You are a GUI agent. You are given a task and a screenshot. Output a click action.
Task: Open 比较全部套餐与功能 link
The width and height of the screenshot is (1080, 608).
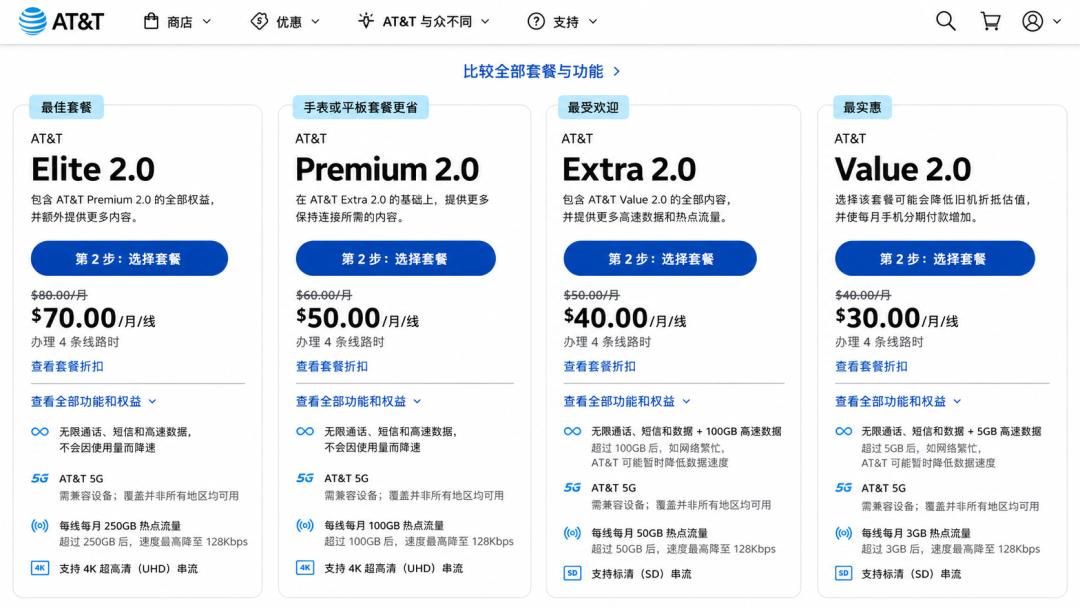pos(541,72)
